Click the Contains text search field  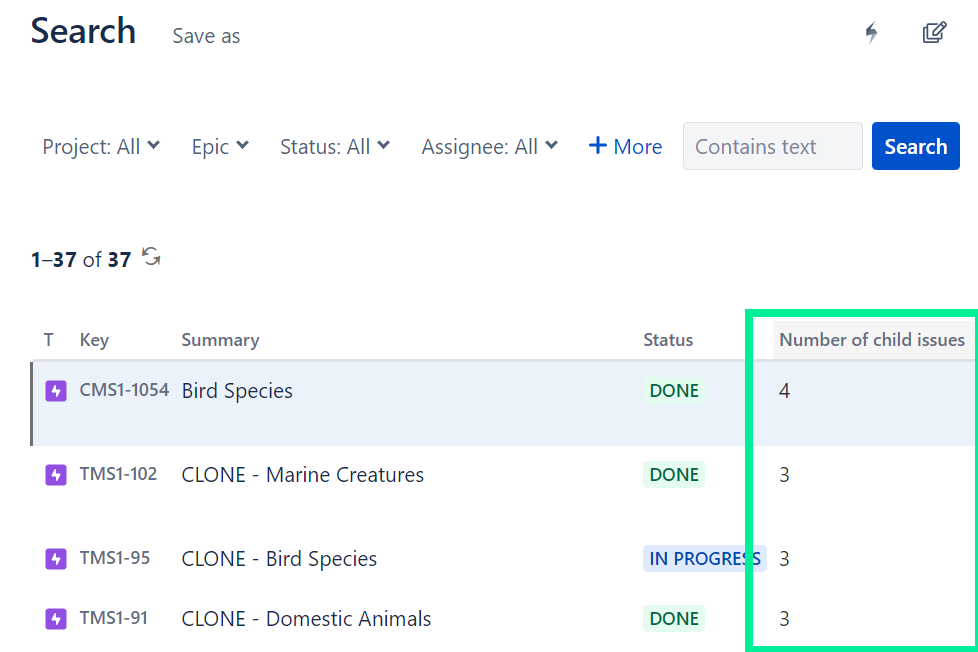pos(772,146)
